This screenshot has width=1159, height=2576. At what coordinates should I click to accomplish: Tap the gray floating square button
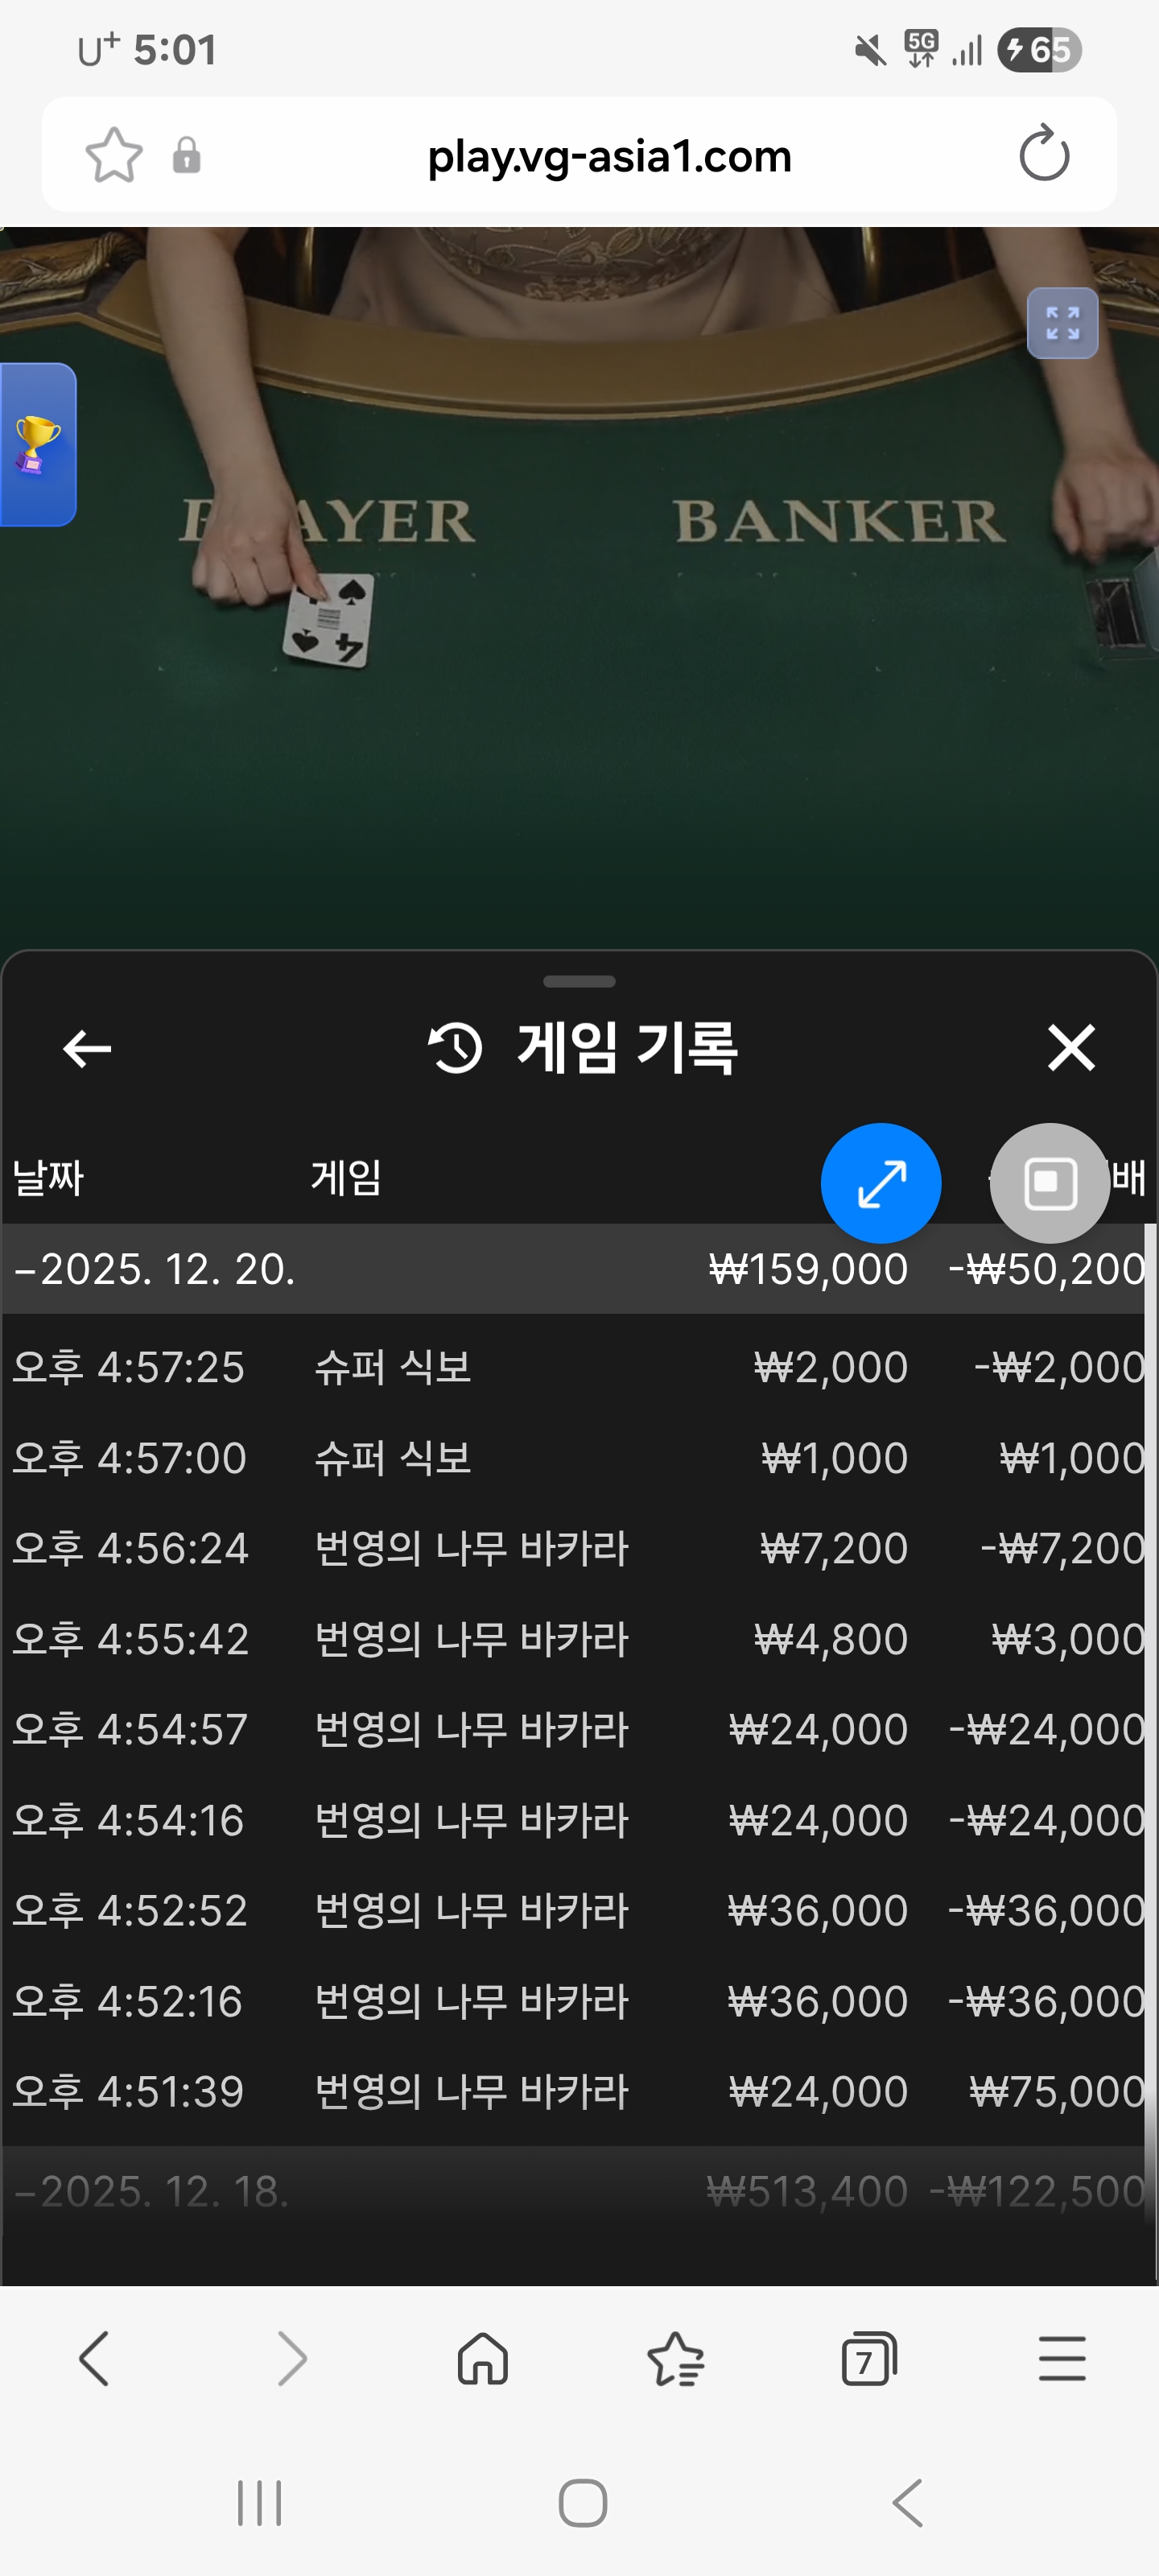click(1049, 1183)
